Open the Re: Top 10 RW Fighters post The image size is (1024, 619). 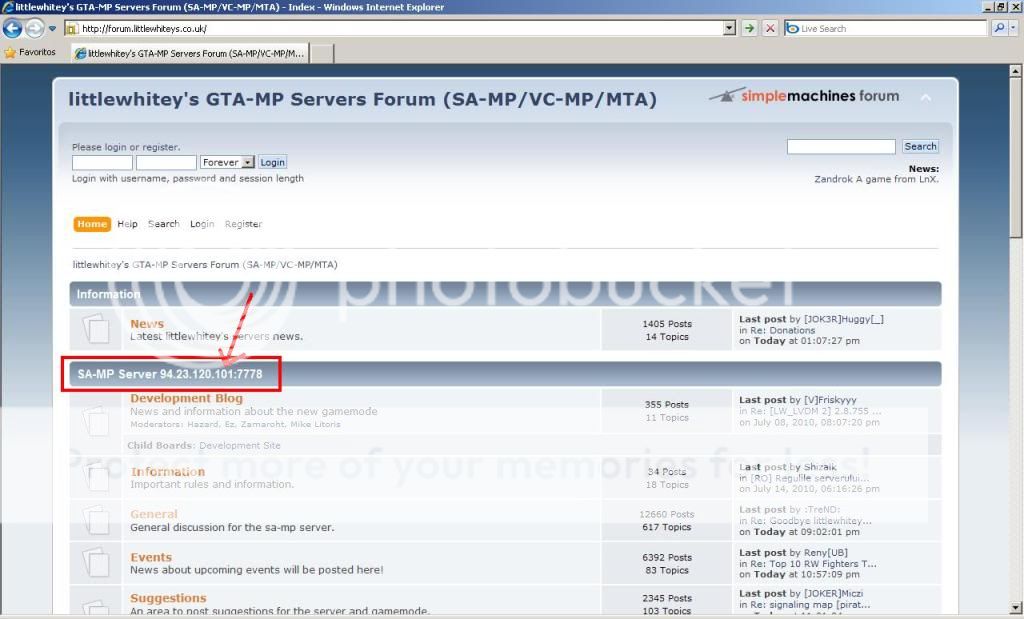pos(813,563)
